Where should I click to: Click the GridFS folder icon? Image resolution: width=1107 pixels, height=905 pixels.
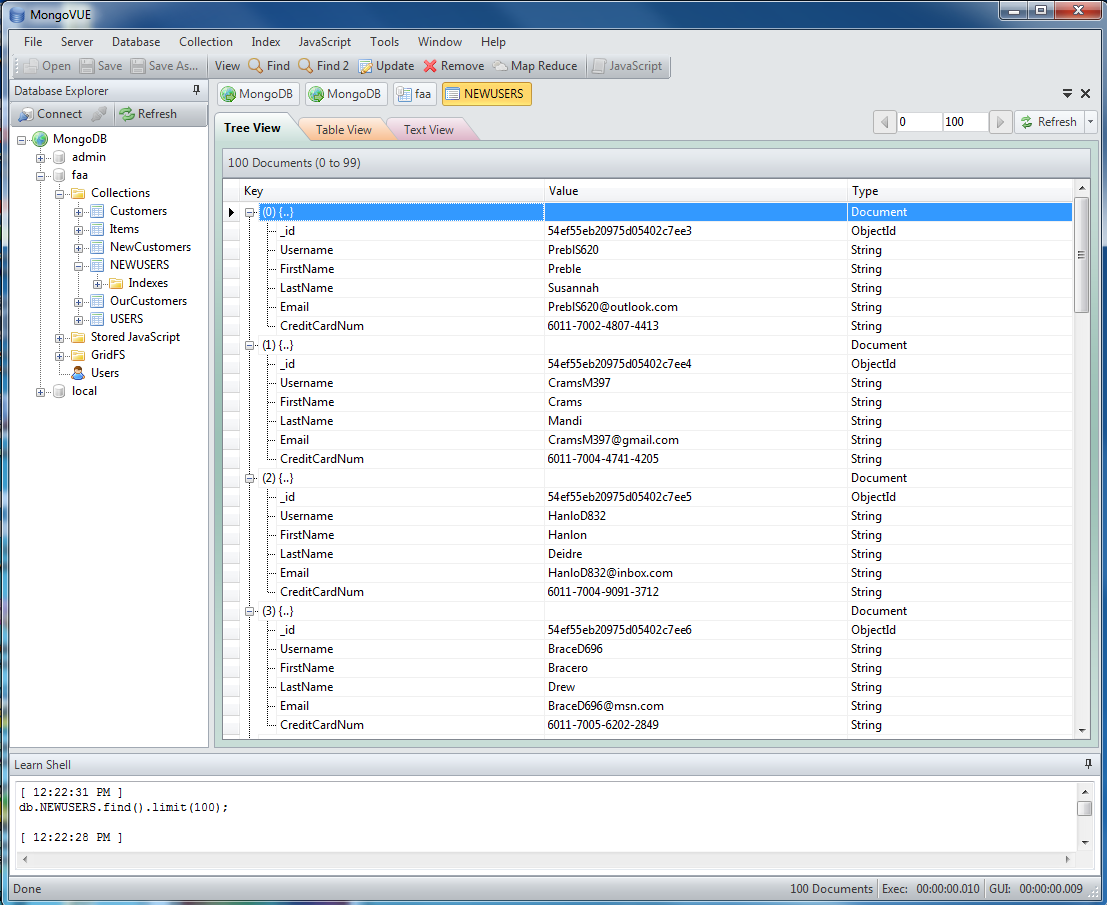click(x=78, y=355)
